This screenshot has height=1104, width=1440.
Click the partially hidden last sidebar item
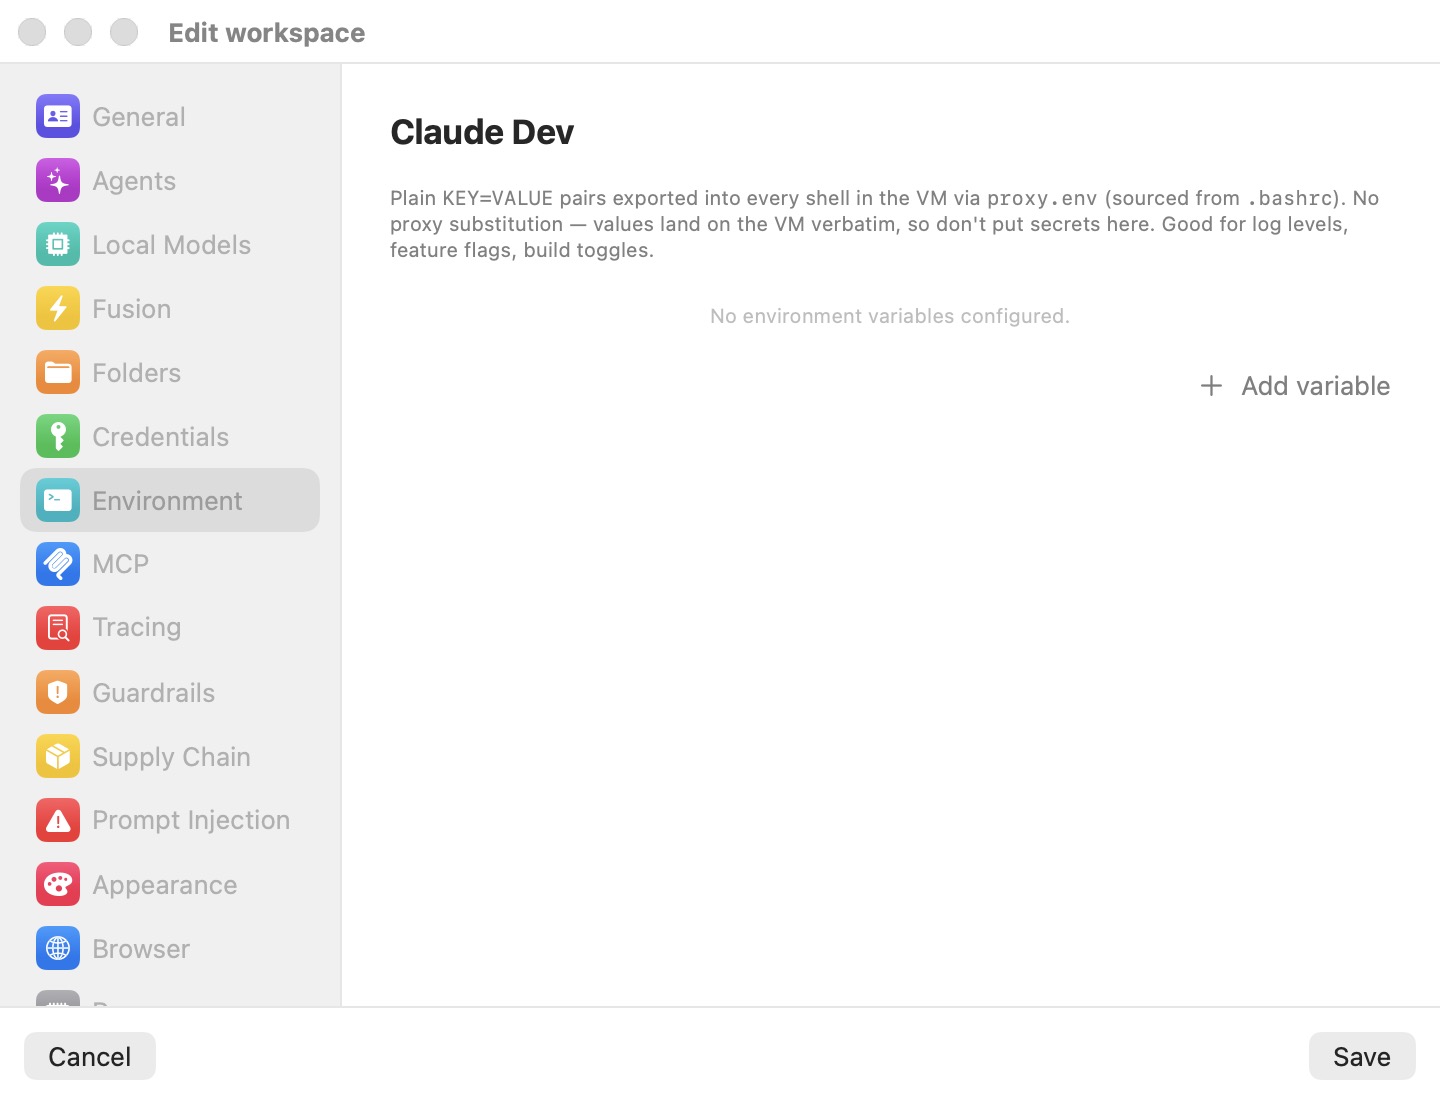point(170,998)
